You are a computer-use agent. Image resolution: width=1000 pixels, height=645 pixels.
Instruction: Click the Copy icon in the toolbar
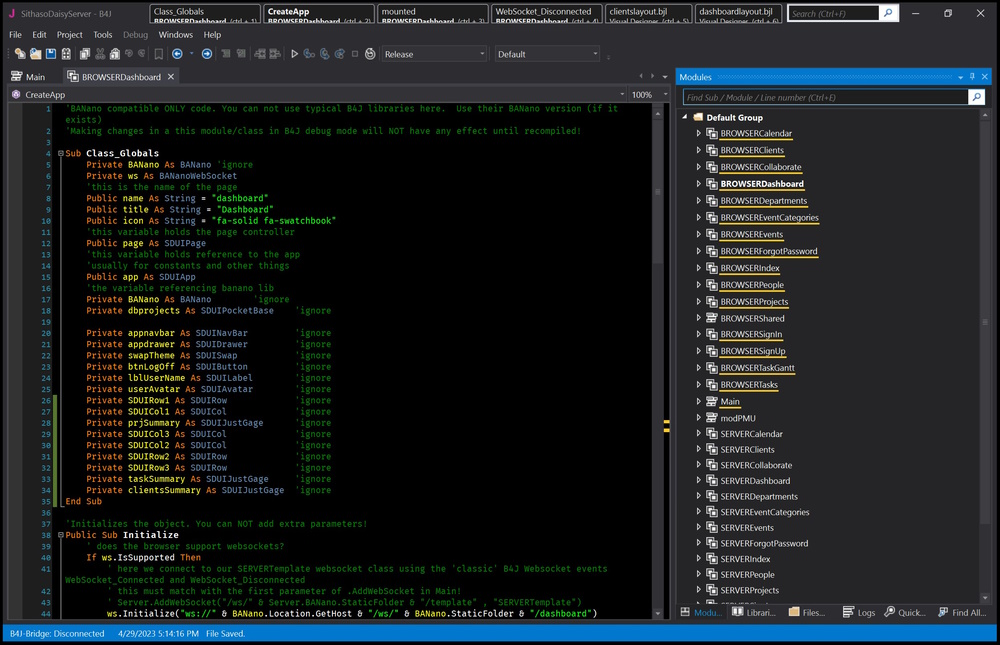[84, 54]
